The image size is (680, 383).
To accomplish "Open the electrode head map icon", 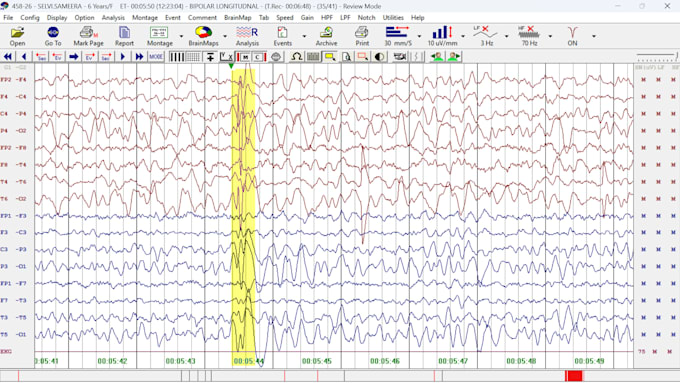I will point(276,57).
